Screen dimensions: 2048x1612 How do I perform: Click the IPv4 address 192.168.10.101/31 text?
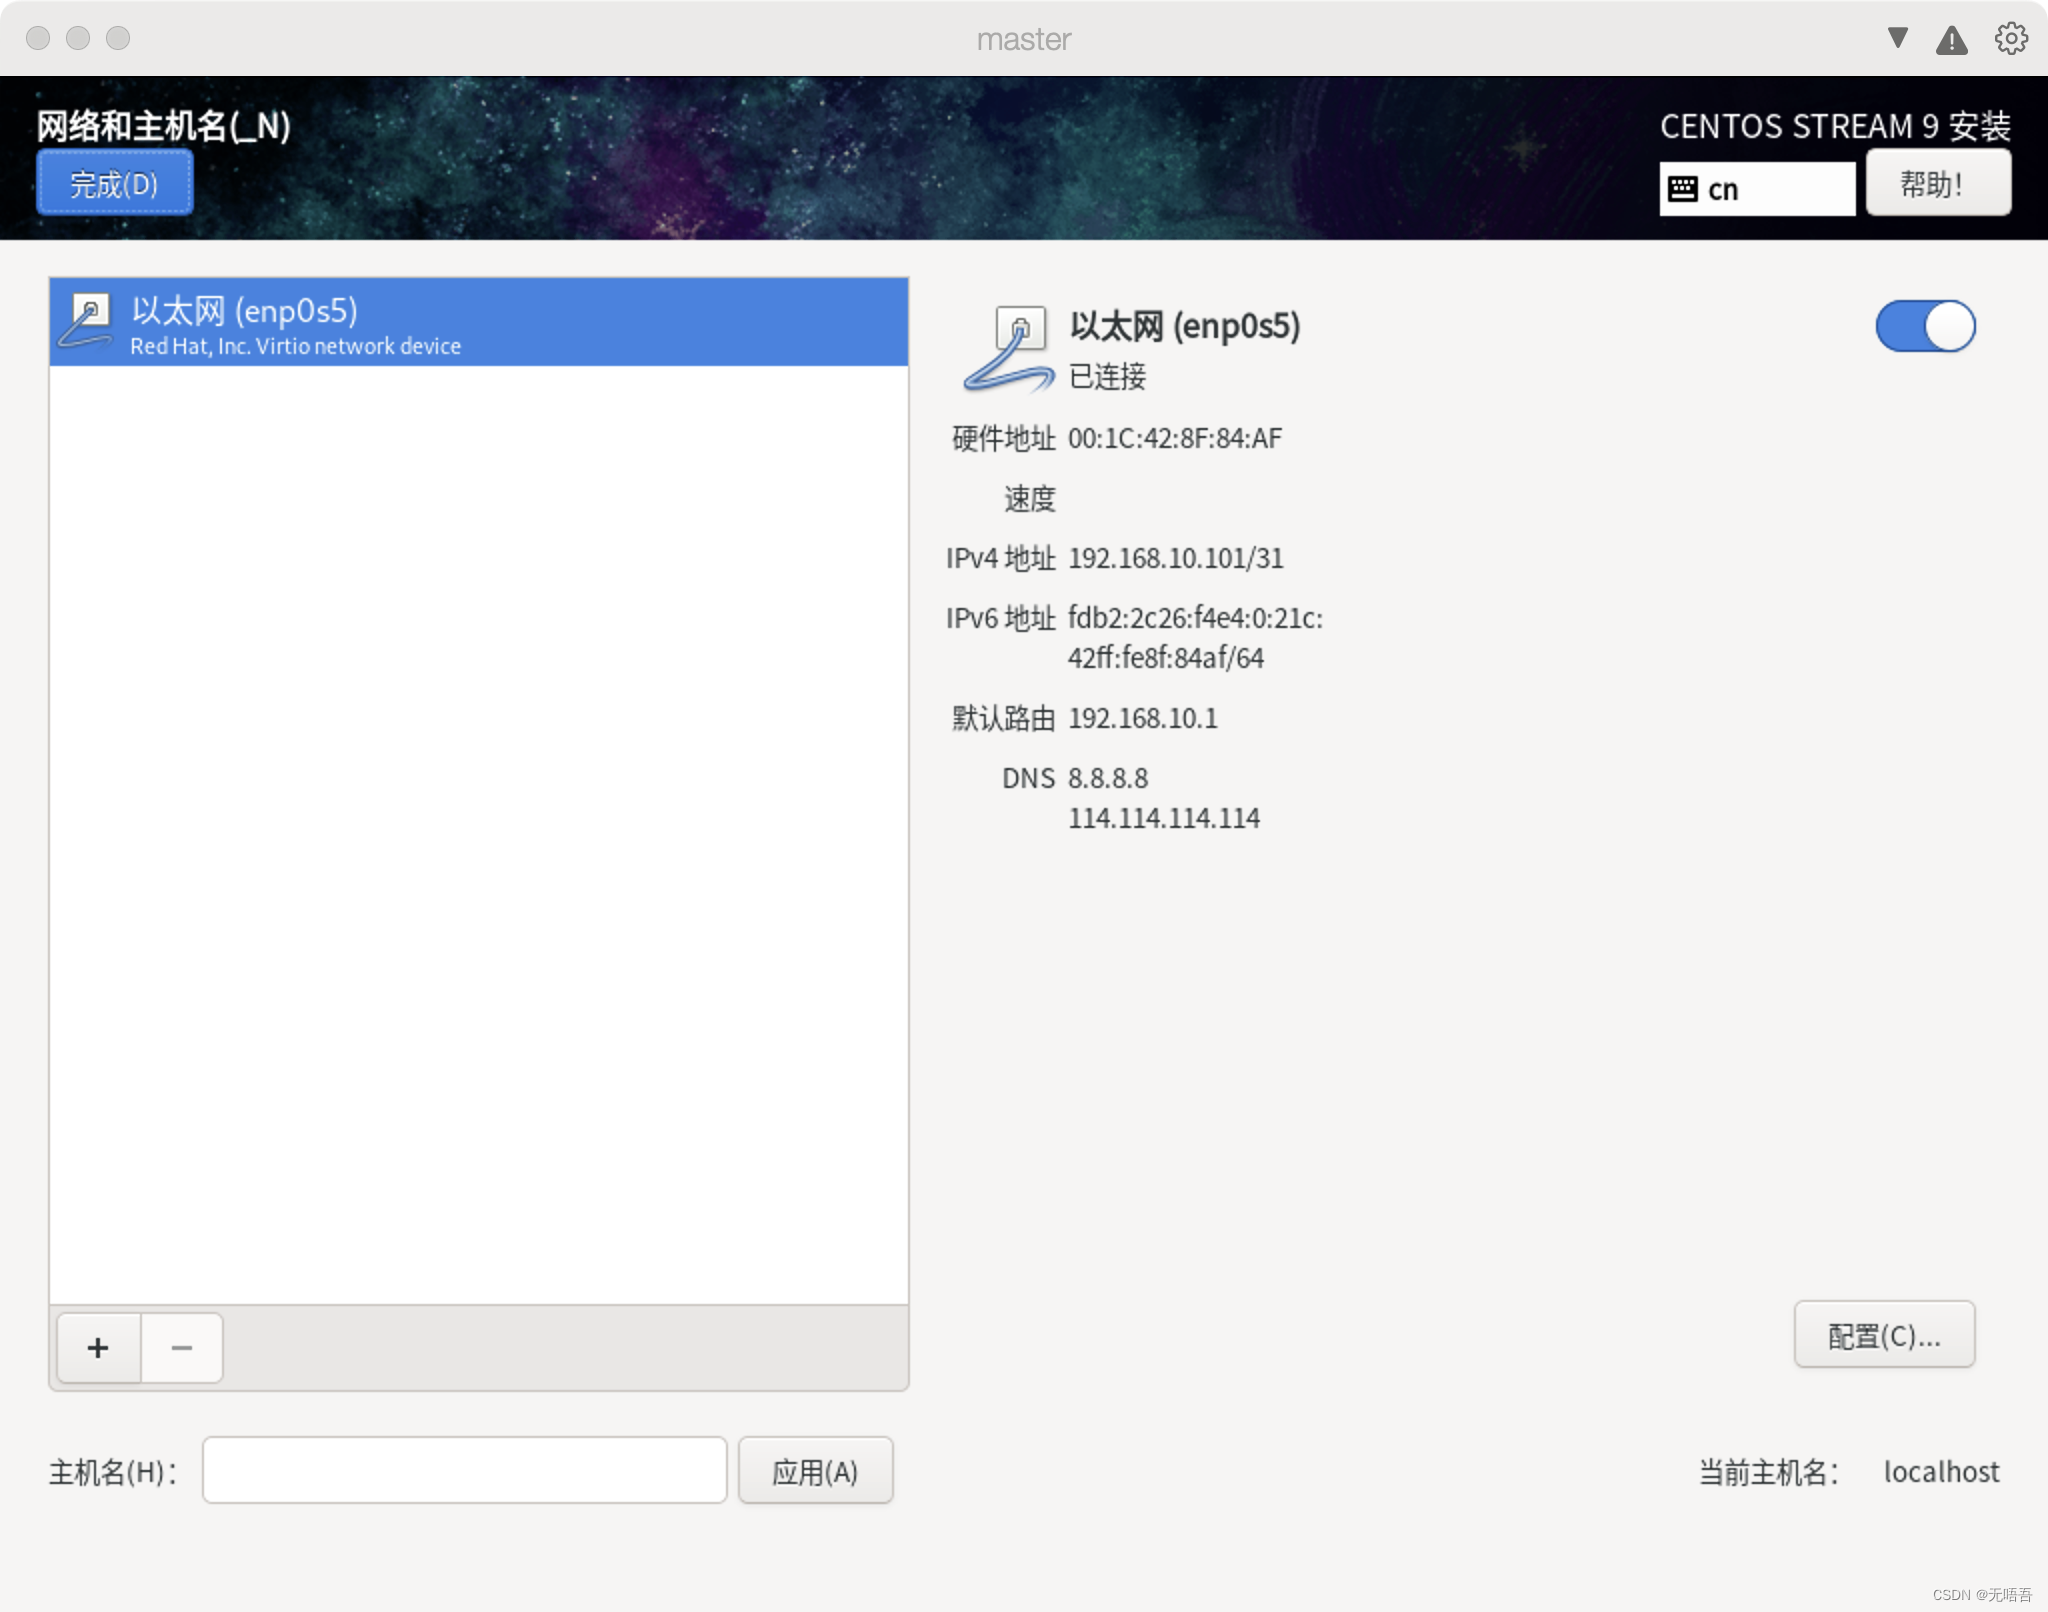(x=1175, y=558)
